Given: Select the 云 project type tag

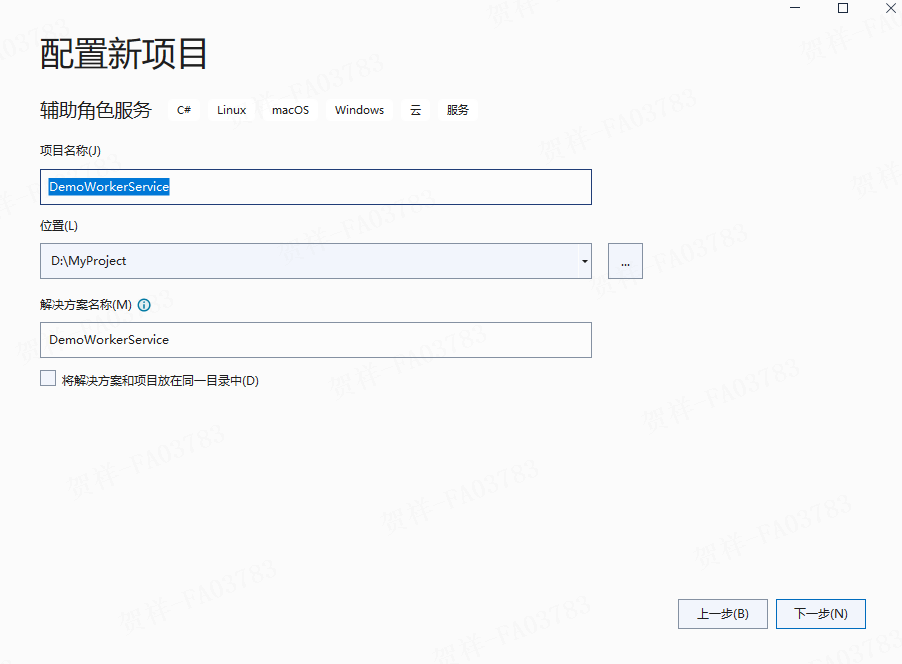Looking at the screenshot, I should 415,110.
